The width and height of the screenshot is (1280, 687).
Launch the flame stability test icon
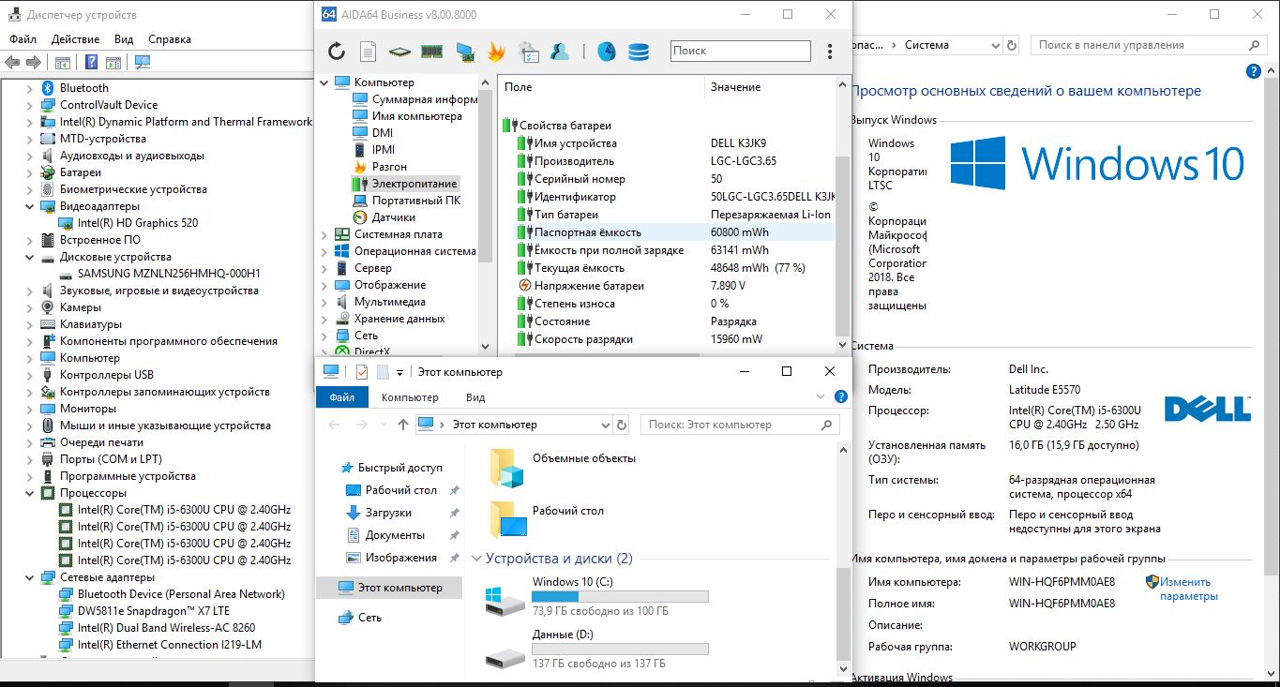497,51
